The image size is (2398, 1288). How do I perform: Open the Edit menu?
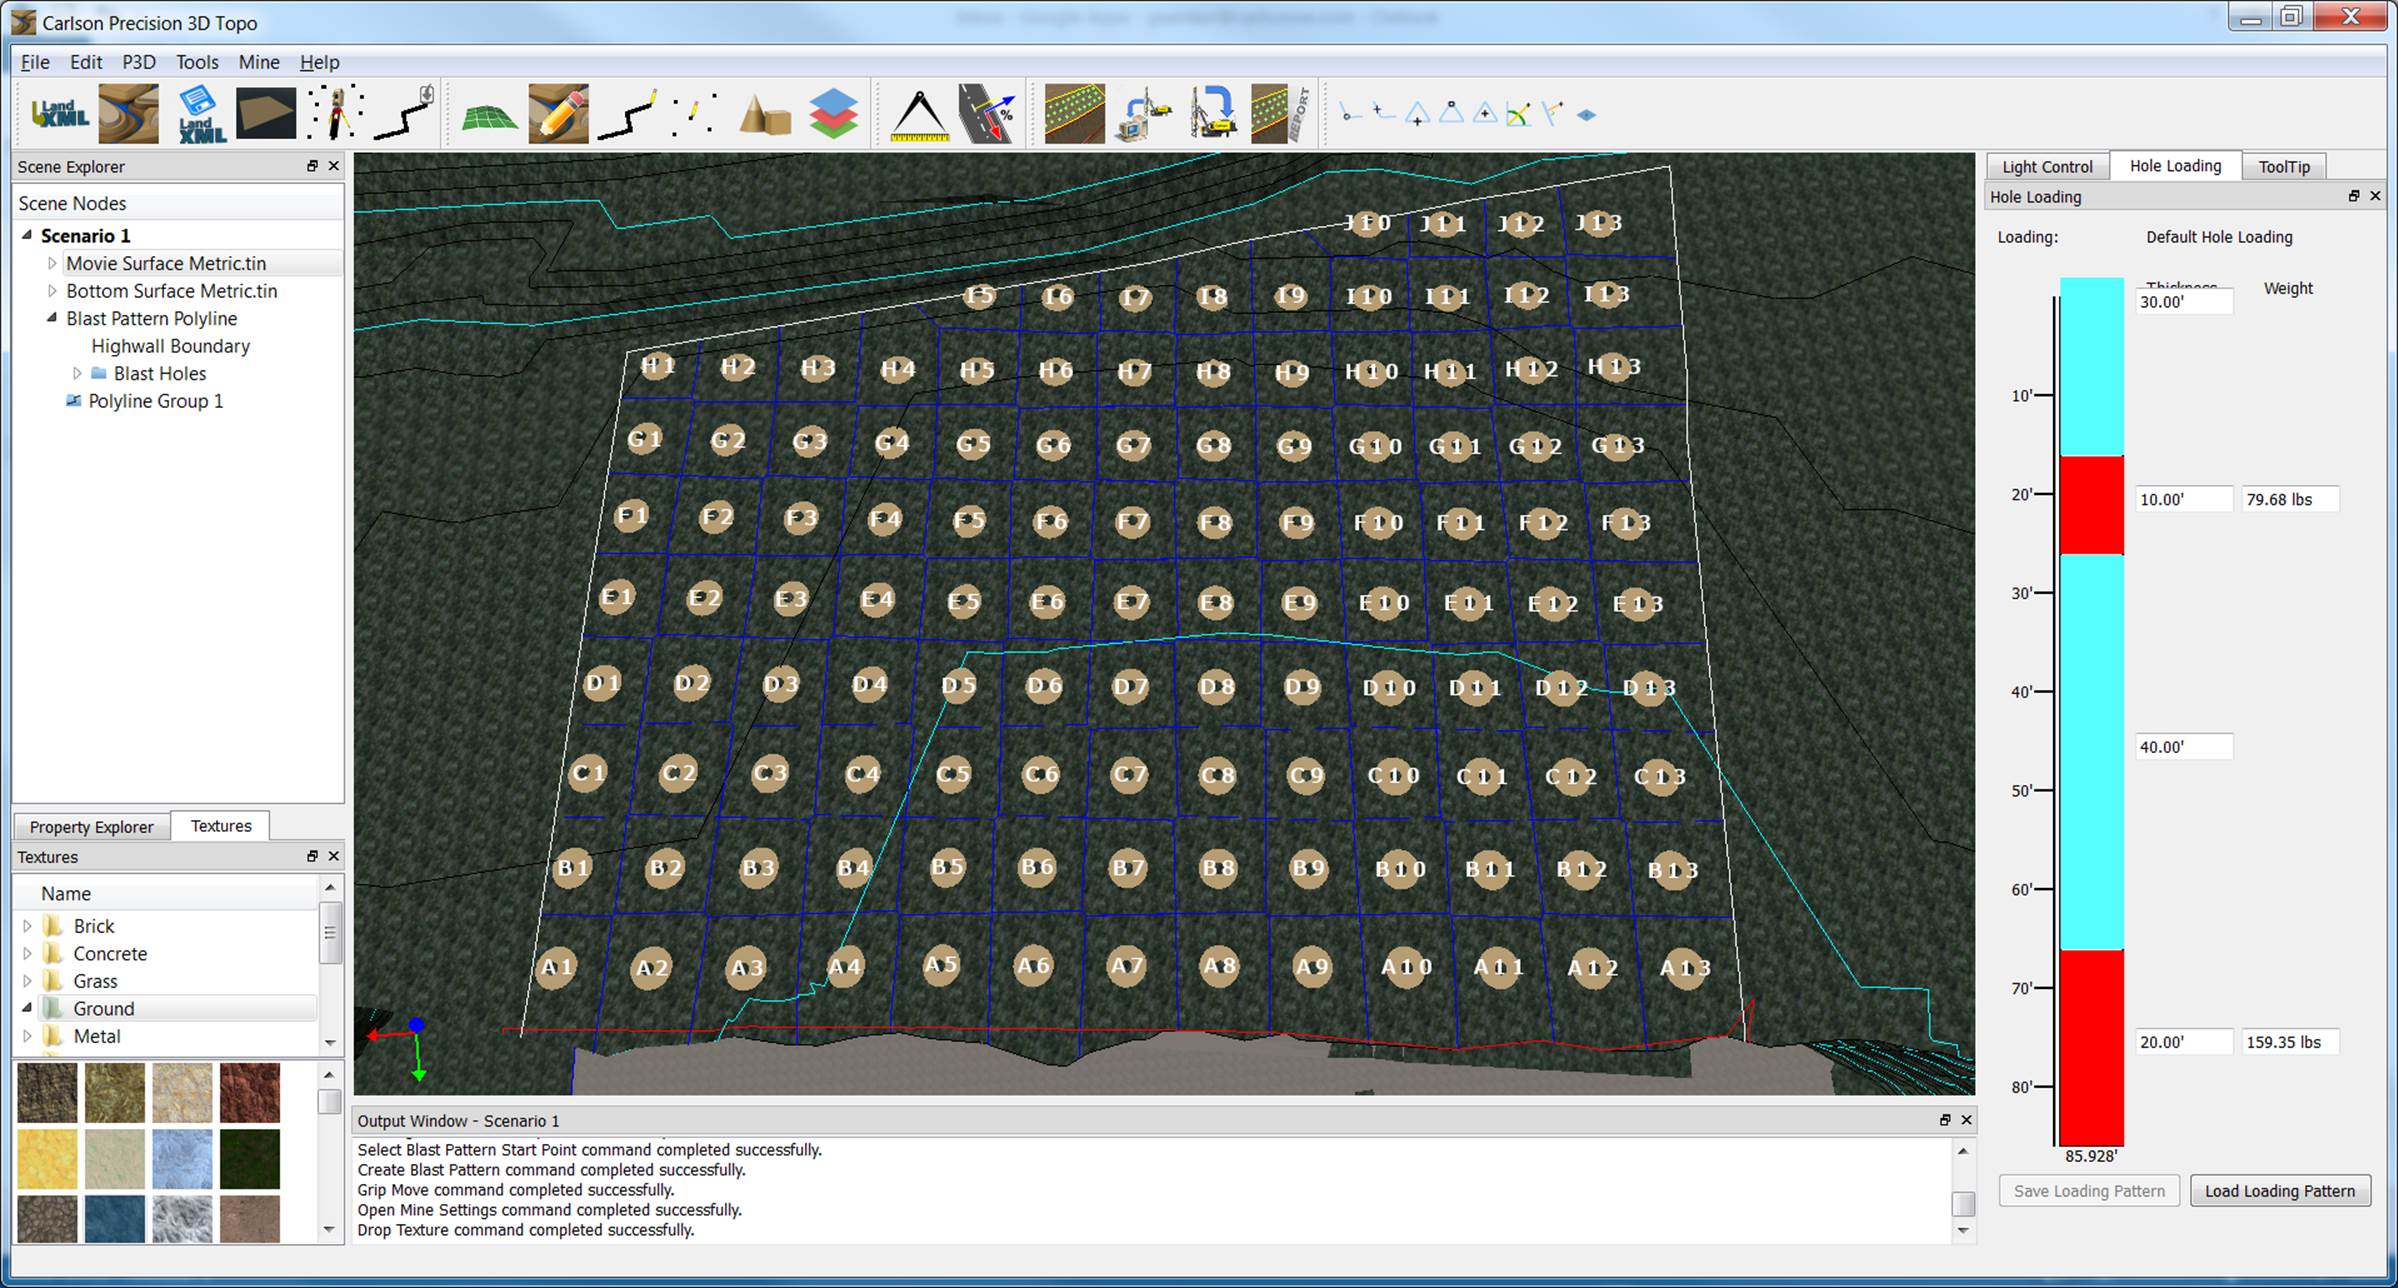pyautogui.click(x=86, y=62)
